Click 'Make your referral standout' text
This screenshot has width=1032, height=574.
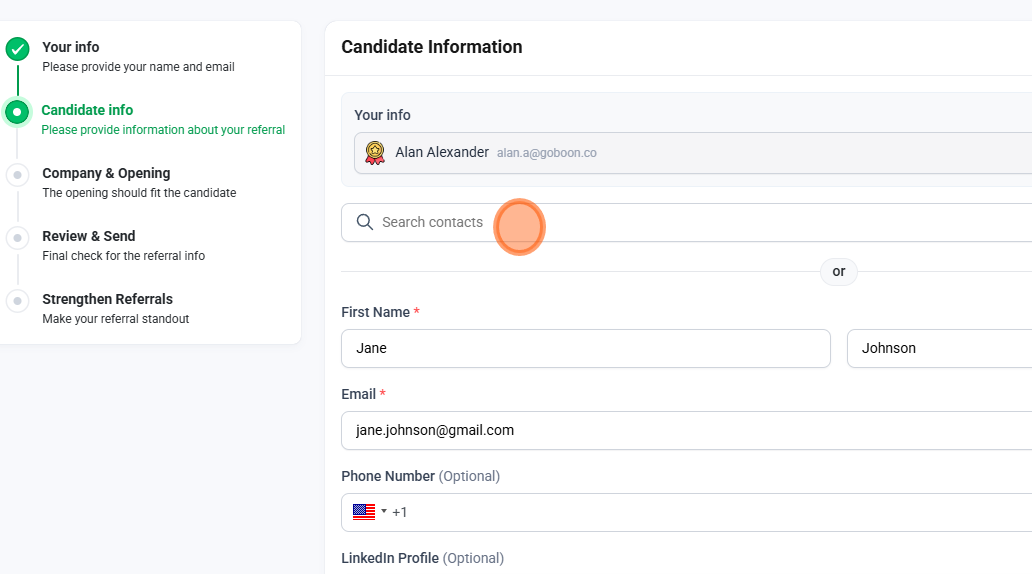[x=116, y=319]
